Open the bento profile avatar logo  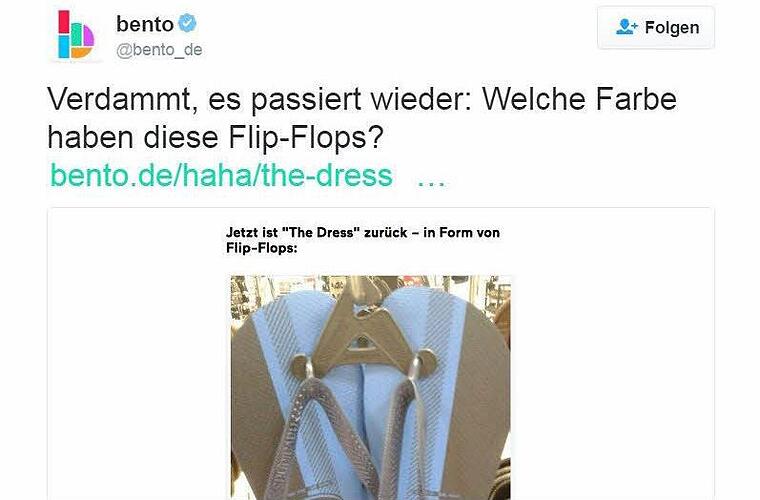click(75, 34)
